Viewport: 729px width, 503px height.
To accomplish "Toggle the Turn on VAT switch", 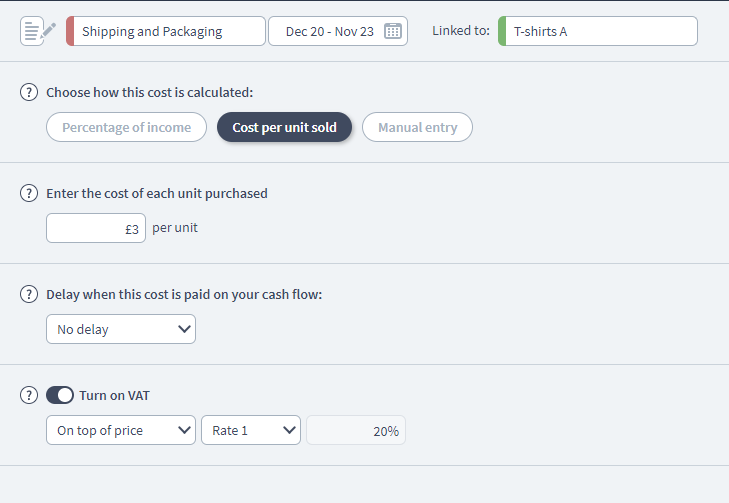I will tap(60, 395).
